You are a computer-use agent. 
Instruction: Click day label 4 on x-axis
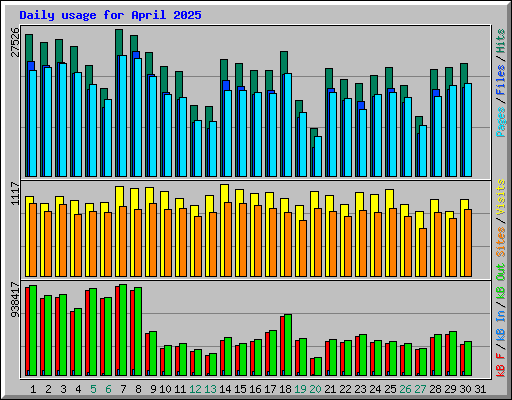point(78,389)
